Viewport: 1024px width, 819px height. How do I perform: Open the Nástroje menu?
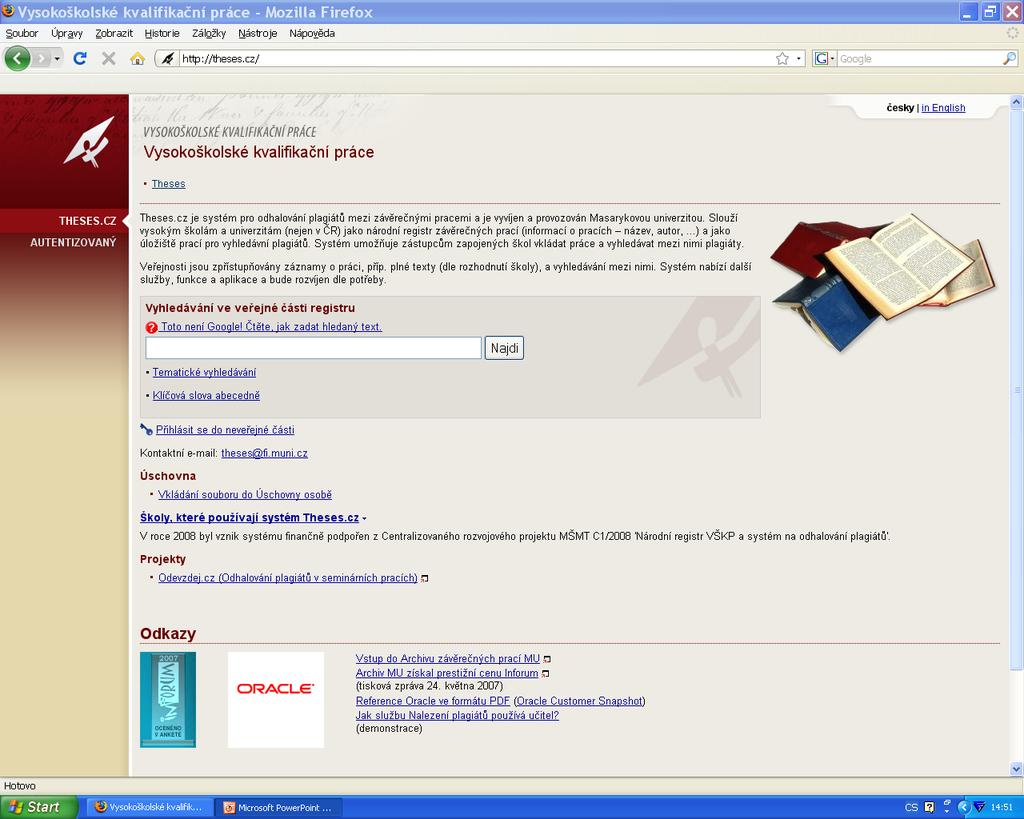pos(257,33)
